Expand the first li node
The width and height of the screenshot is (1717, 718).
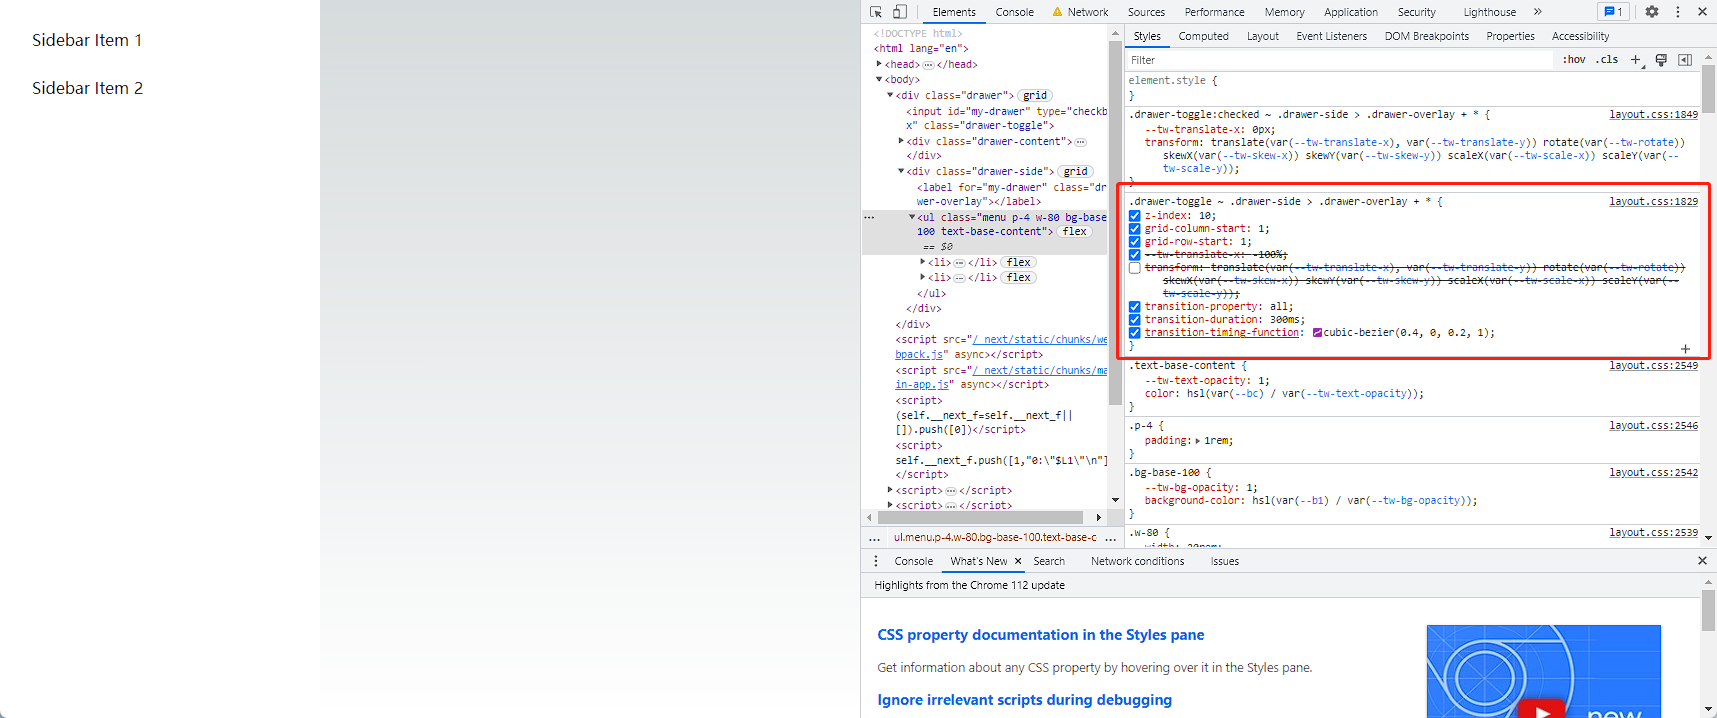[x=923, y=262]
